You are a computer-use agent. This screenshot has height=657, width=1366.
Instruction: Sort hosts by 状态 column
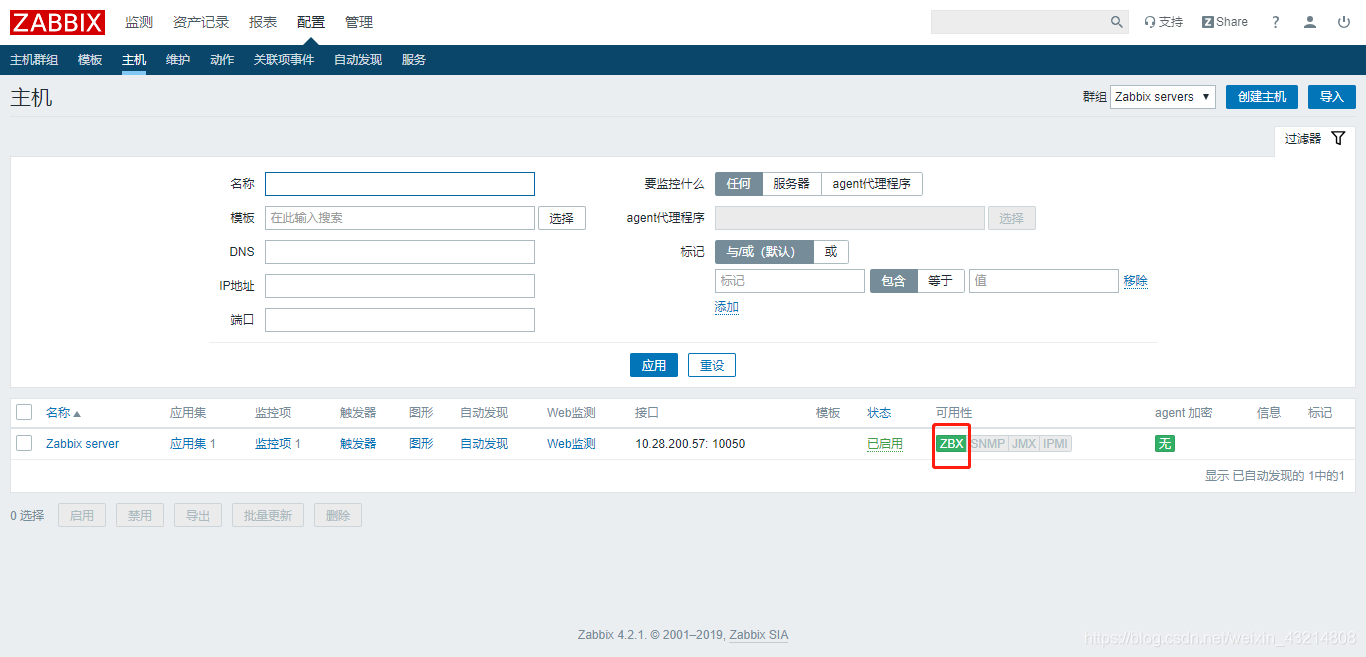pyautogui.click(x=879, y=413)
